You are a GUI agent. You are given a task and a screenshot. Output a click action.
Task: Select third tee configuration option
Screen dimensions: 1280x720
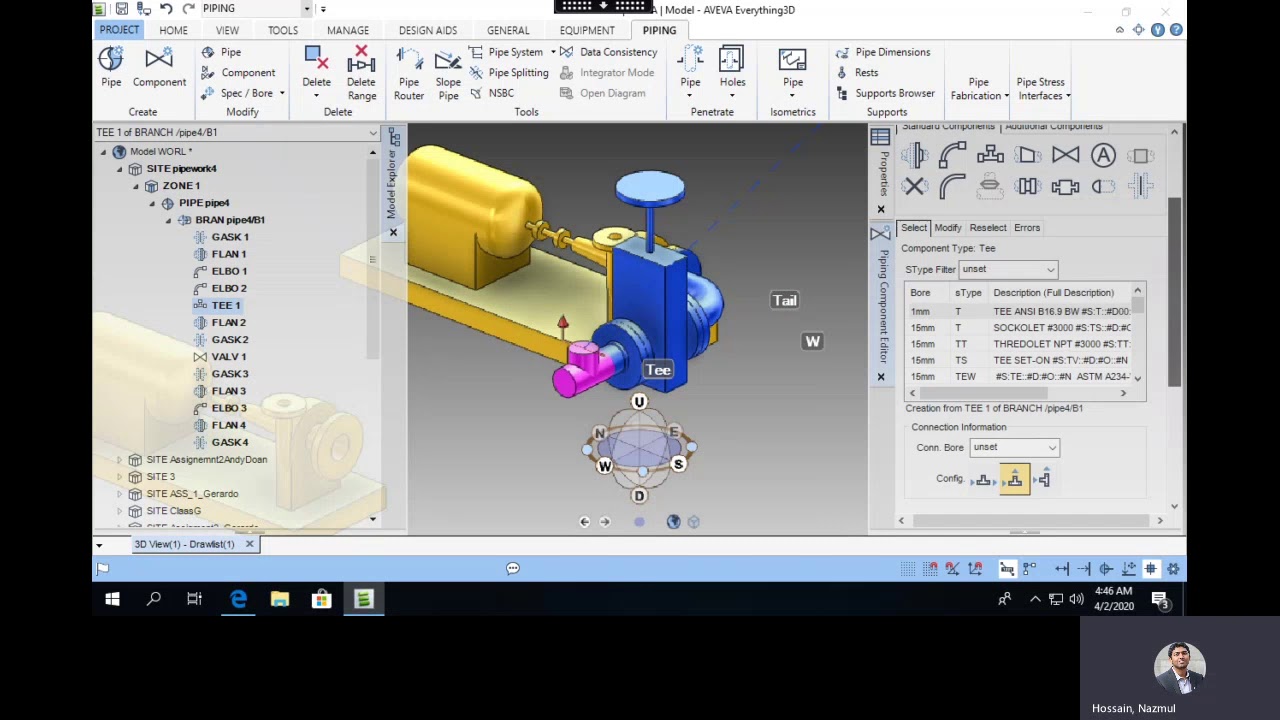coord(1043,480)
